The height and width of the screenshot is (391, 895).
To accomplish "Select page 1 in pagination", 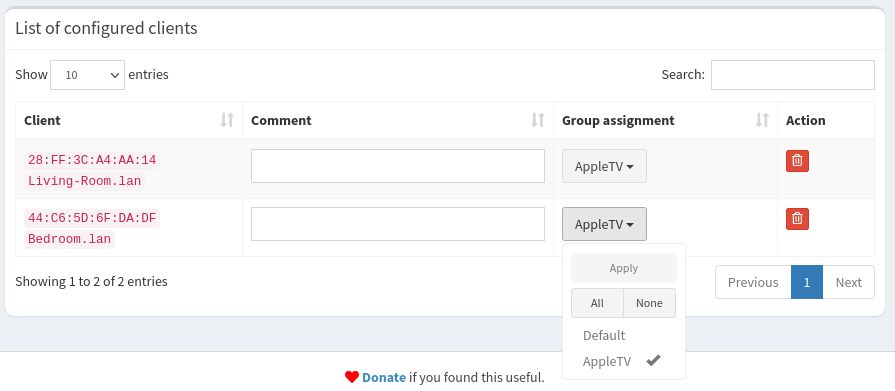I will coord(807,282).
